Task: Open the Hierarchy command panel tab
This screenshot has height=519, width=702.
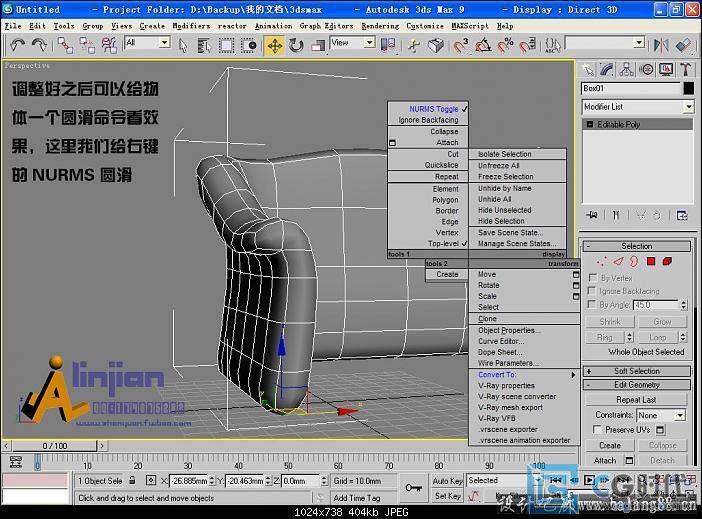Action: click(626, 69)
